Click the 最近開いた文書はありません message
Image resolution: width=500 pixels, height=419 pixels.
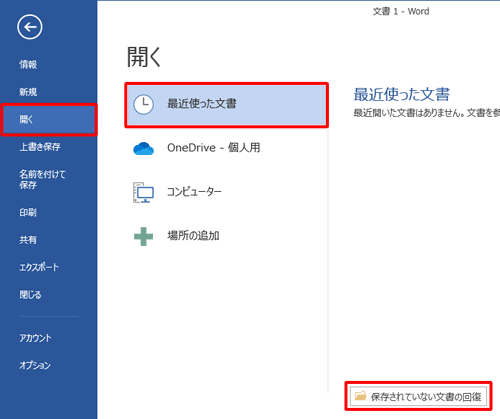[x=427, y=113]
